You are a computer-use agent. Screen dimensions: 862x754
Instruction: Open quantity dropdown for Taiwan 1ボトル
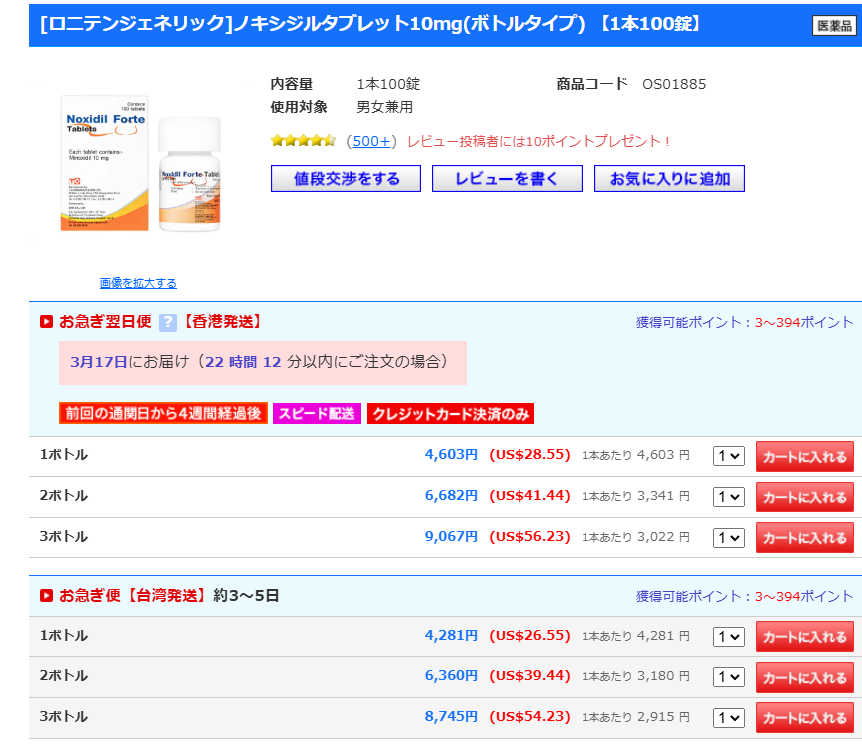(728, 637)
